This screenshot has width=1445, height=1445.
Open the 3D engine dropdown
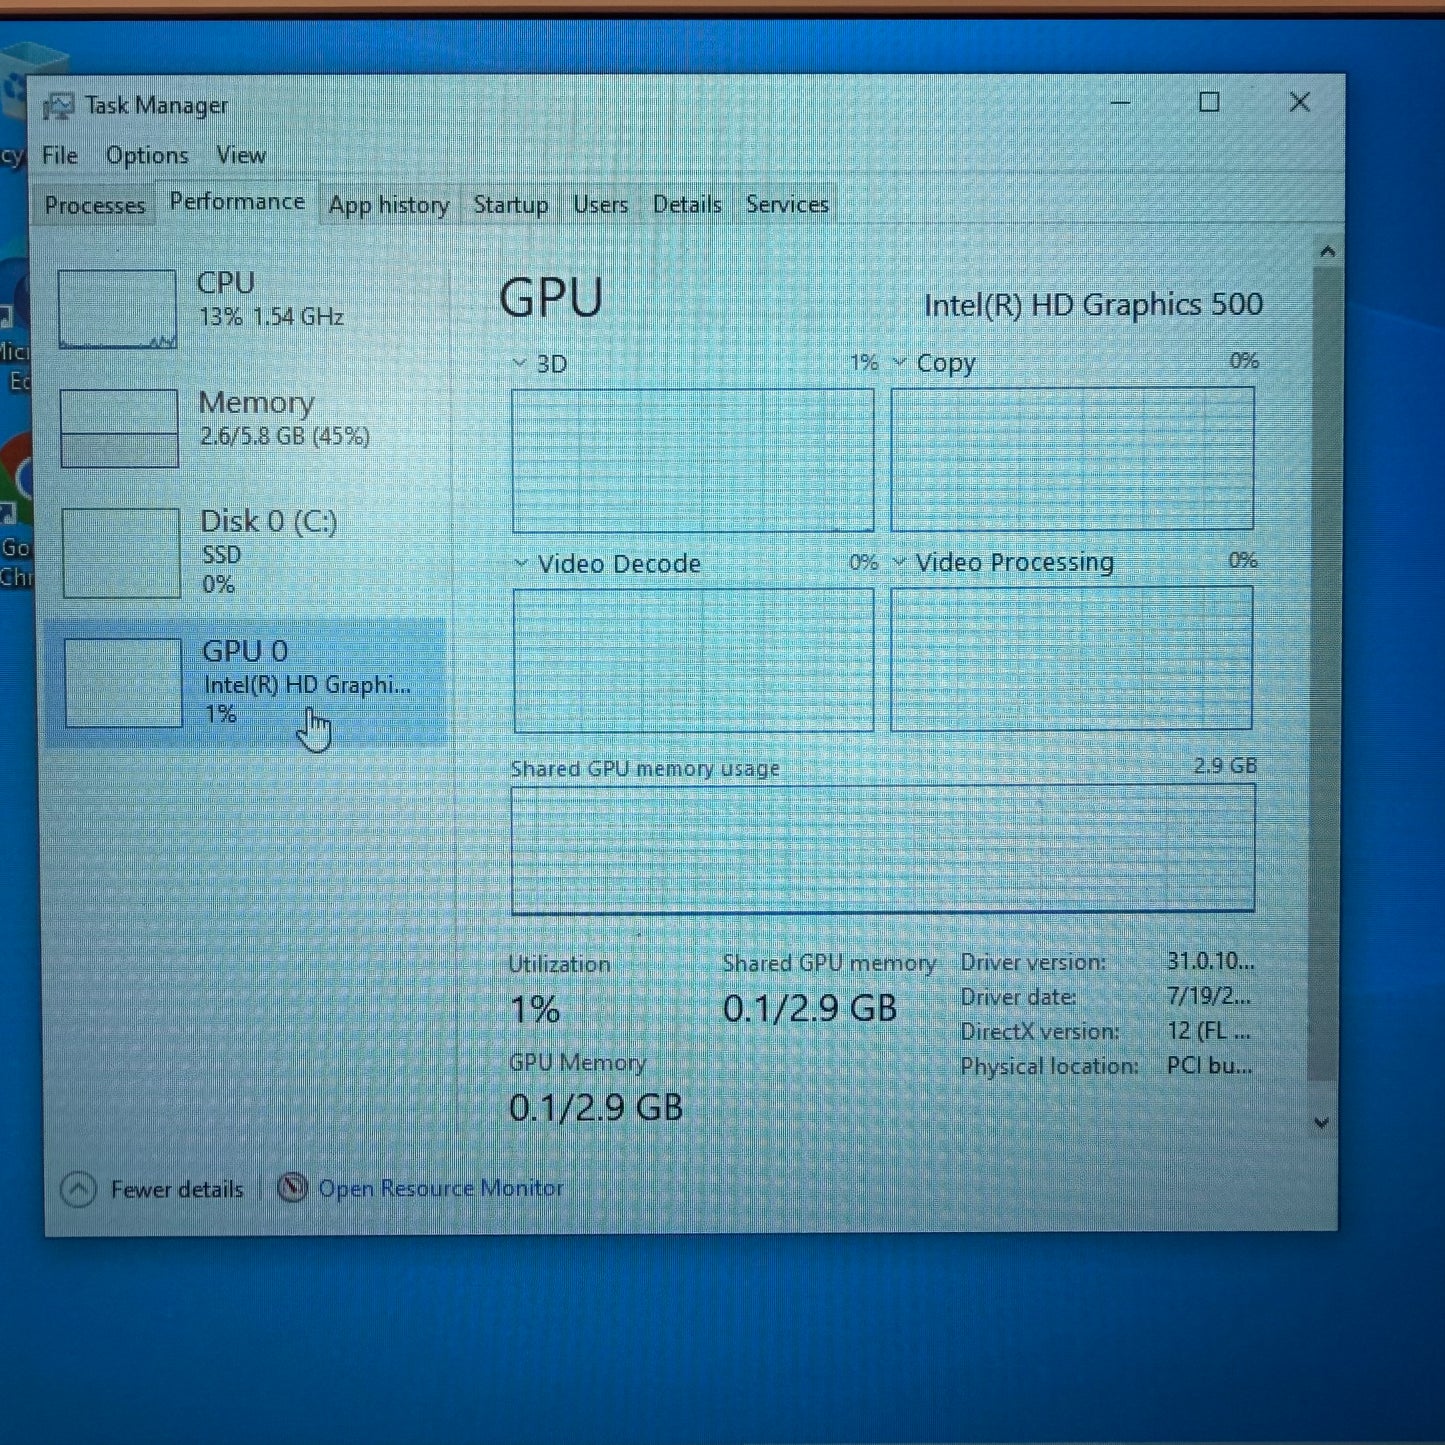point(519,363)
